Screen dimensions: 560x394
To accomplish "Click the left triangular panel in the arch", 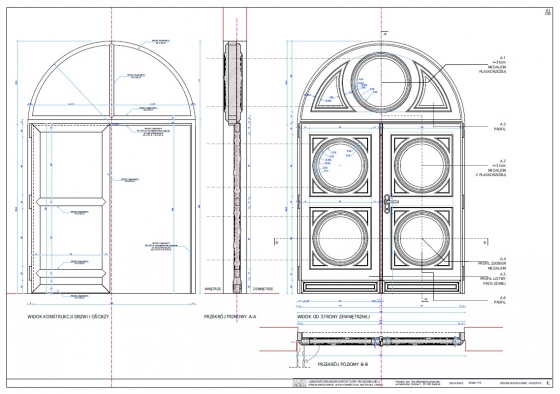I will point(330,90).
